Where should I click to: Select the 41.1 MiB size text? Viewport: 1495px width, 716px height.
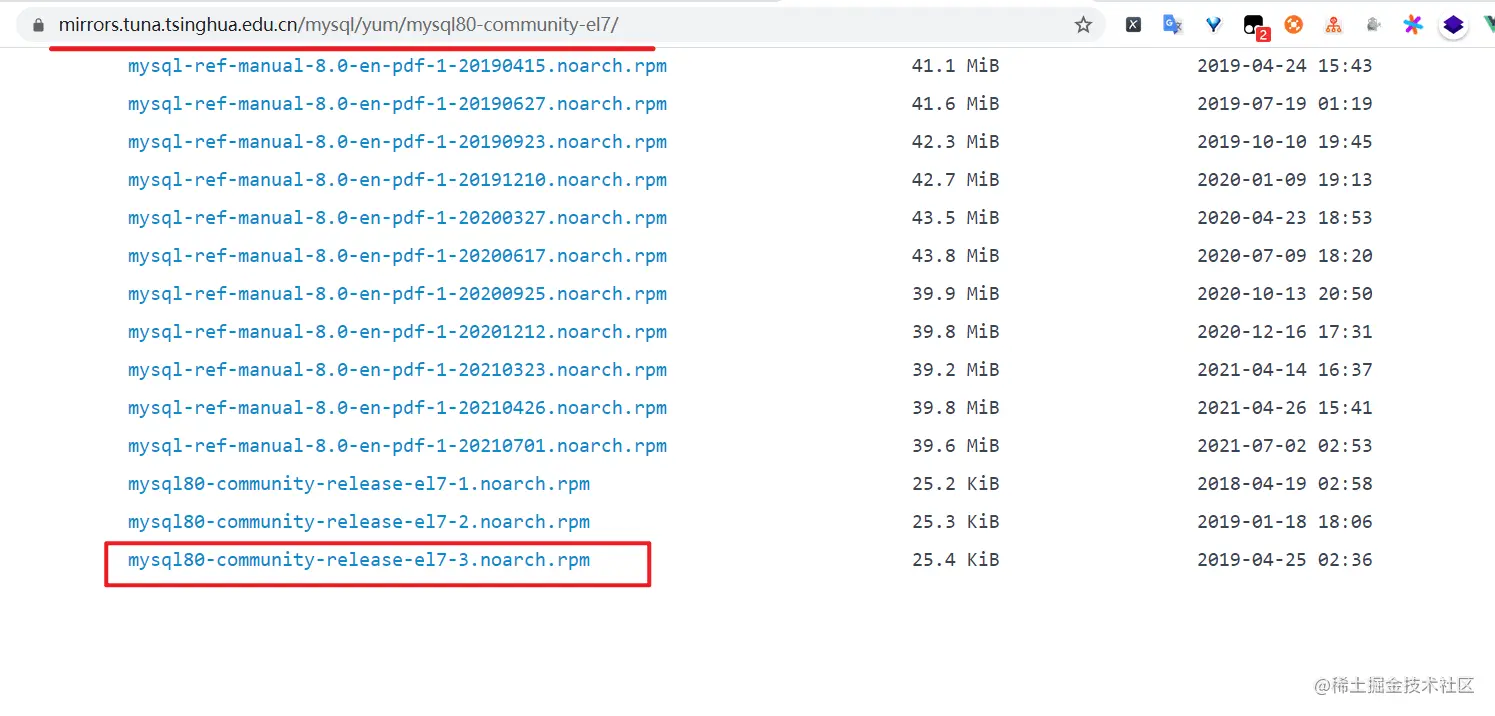pyautogui.click(x=955, y=66)
